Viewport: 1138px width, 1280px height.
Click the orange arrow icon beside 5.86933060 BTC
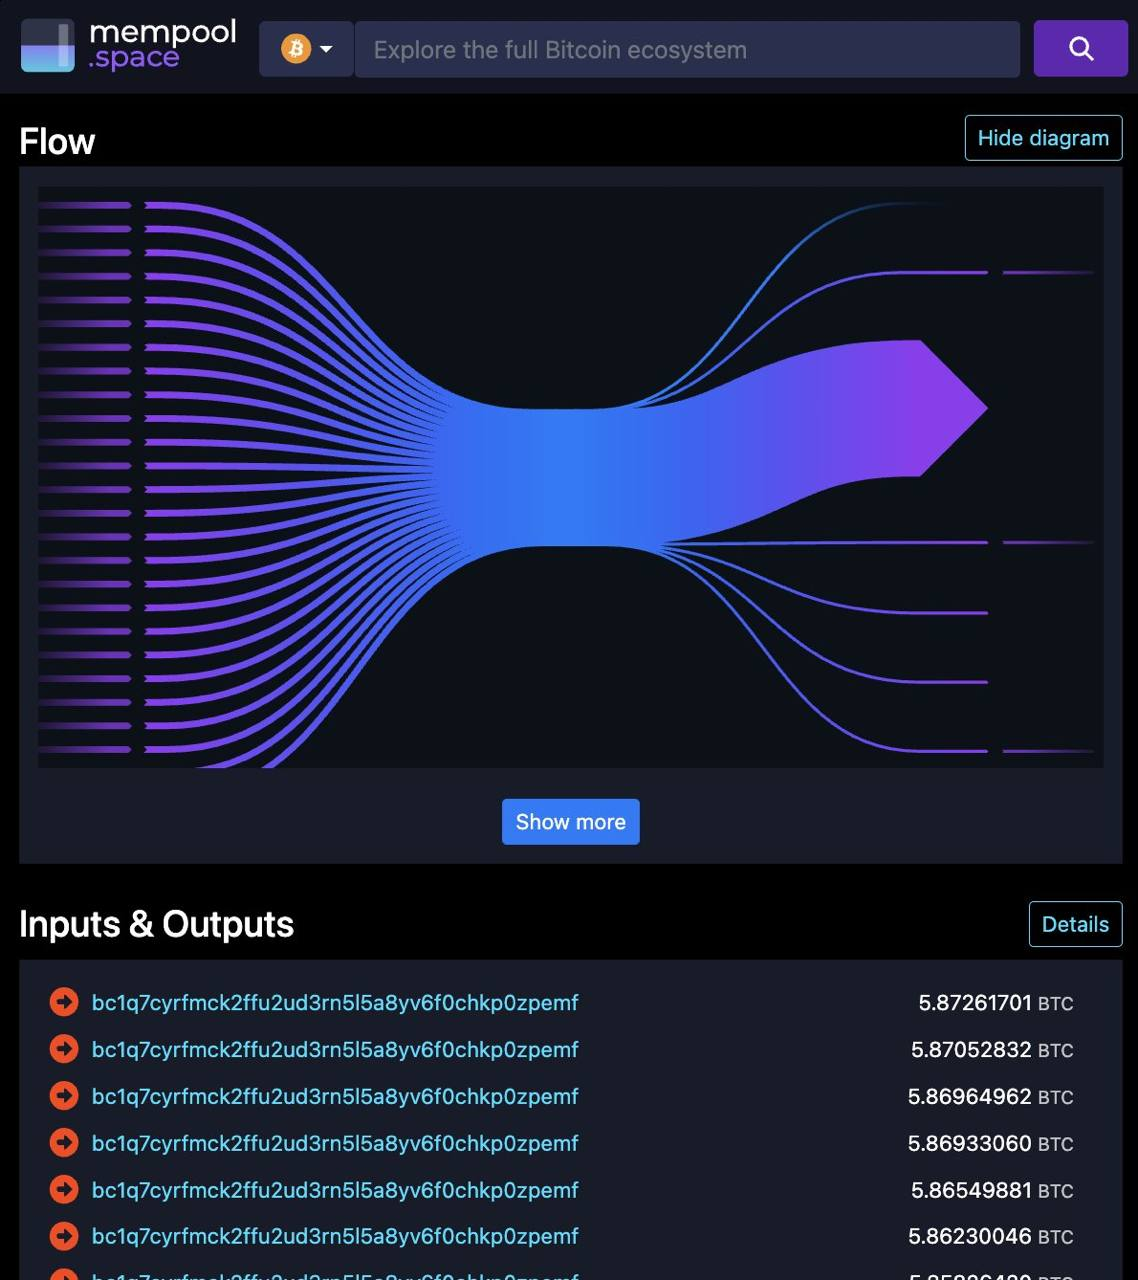(x=64, y=1142)
